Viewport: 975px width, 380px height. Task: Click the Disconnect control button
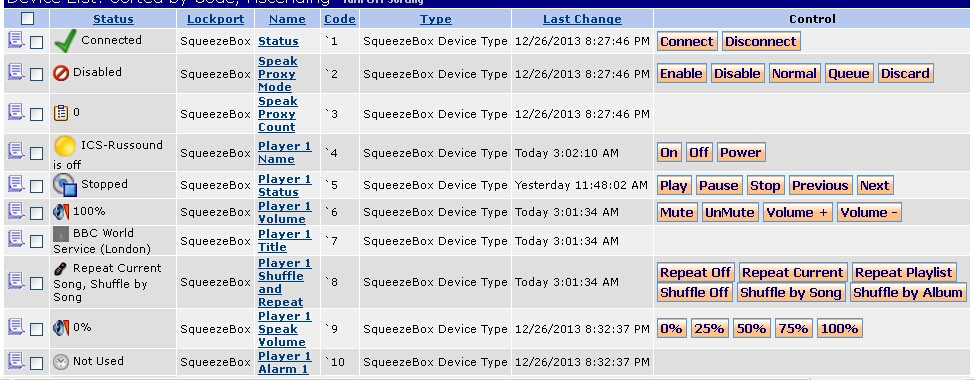(761, 42)
